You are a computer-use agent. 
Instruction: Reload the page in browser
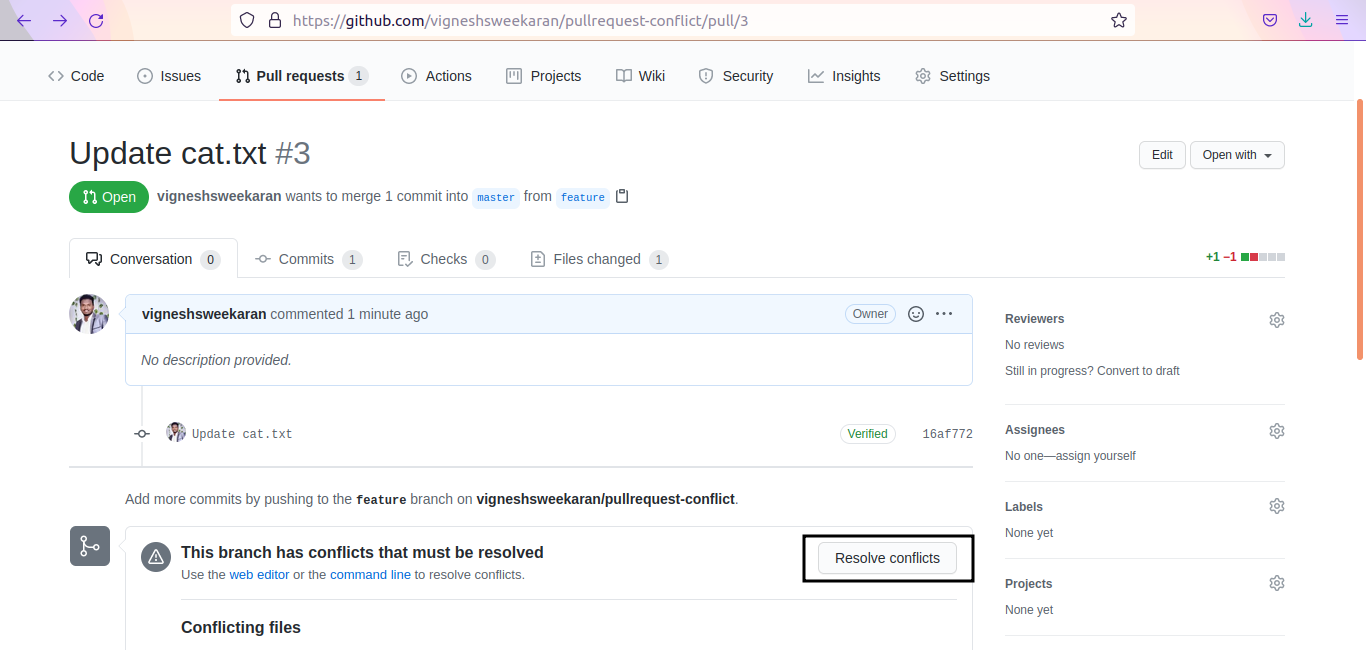pyautogui.click(x=96, y=20)
